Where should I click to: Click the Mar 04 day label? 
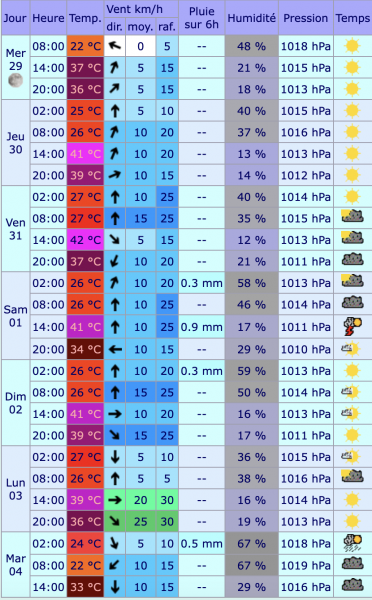15,565
